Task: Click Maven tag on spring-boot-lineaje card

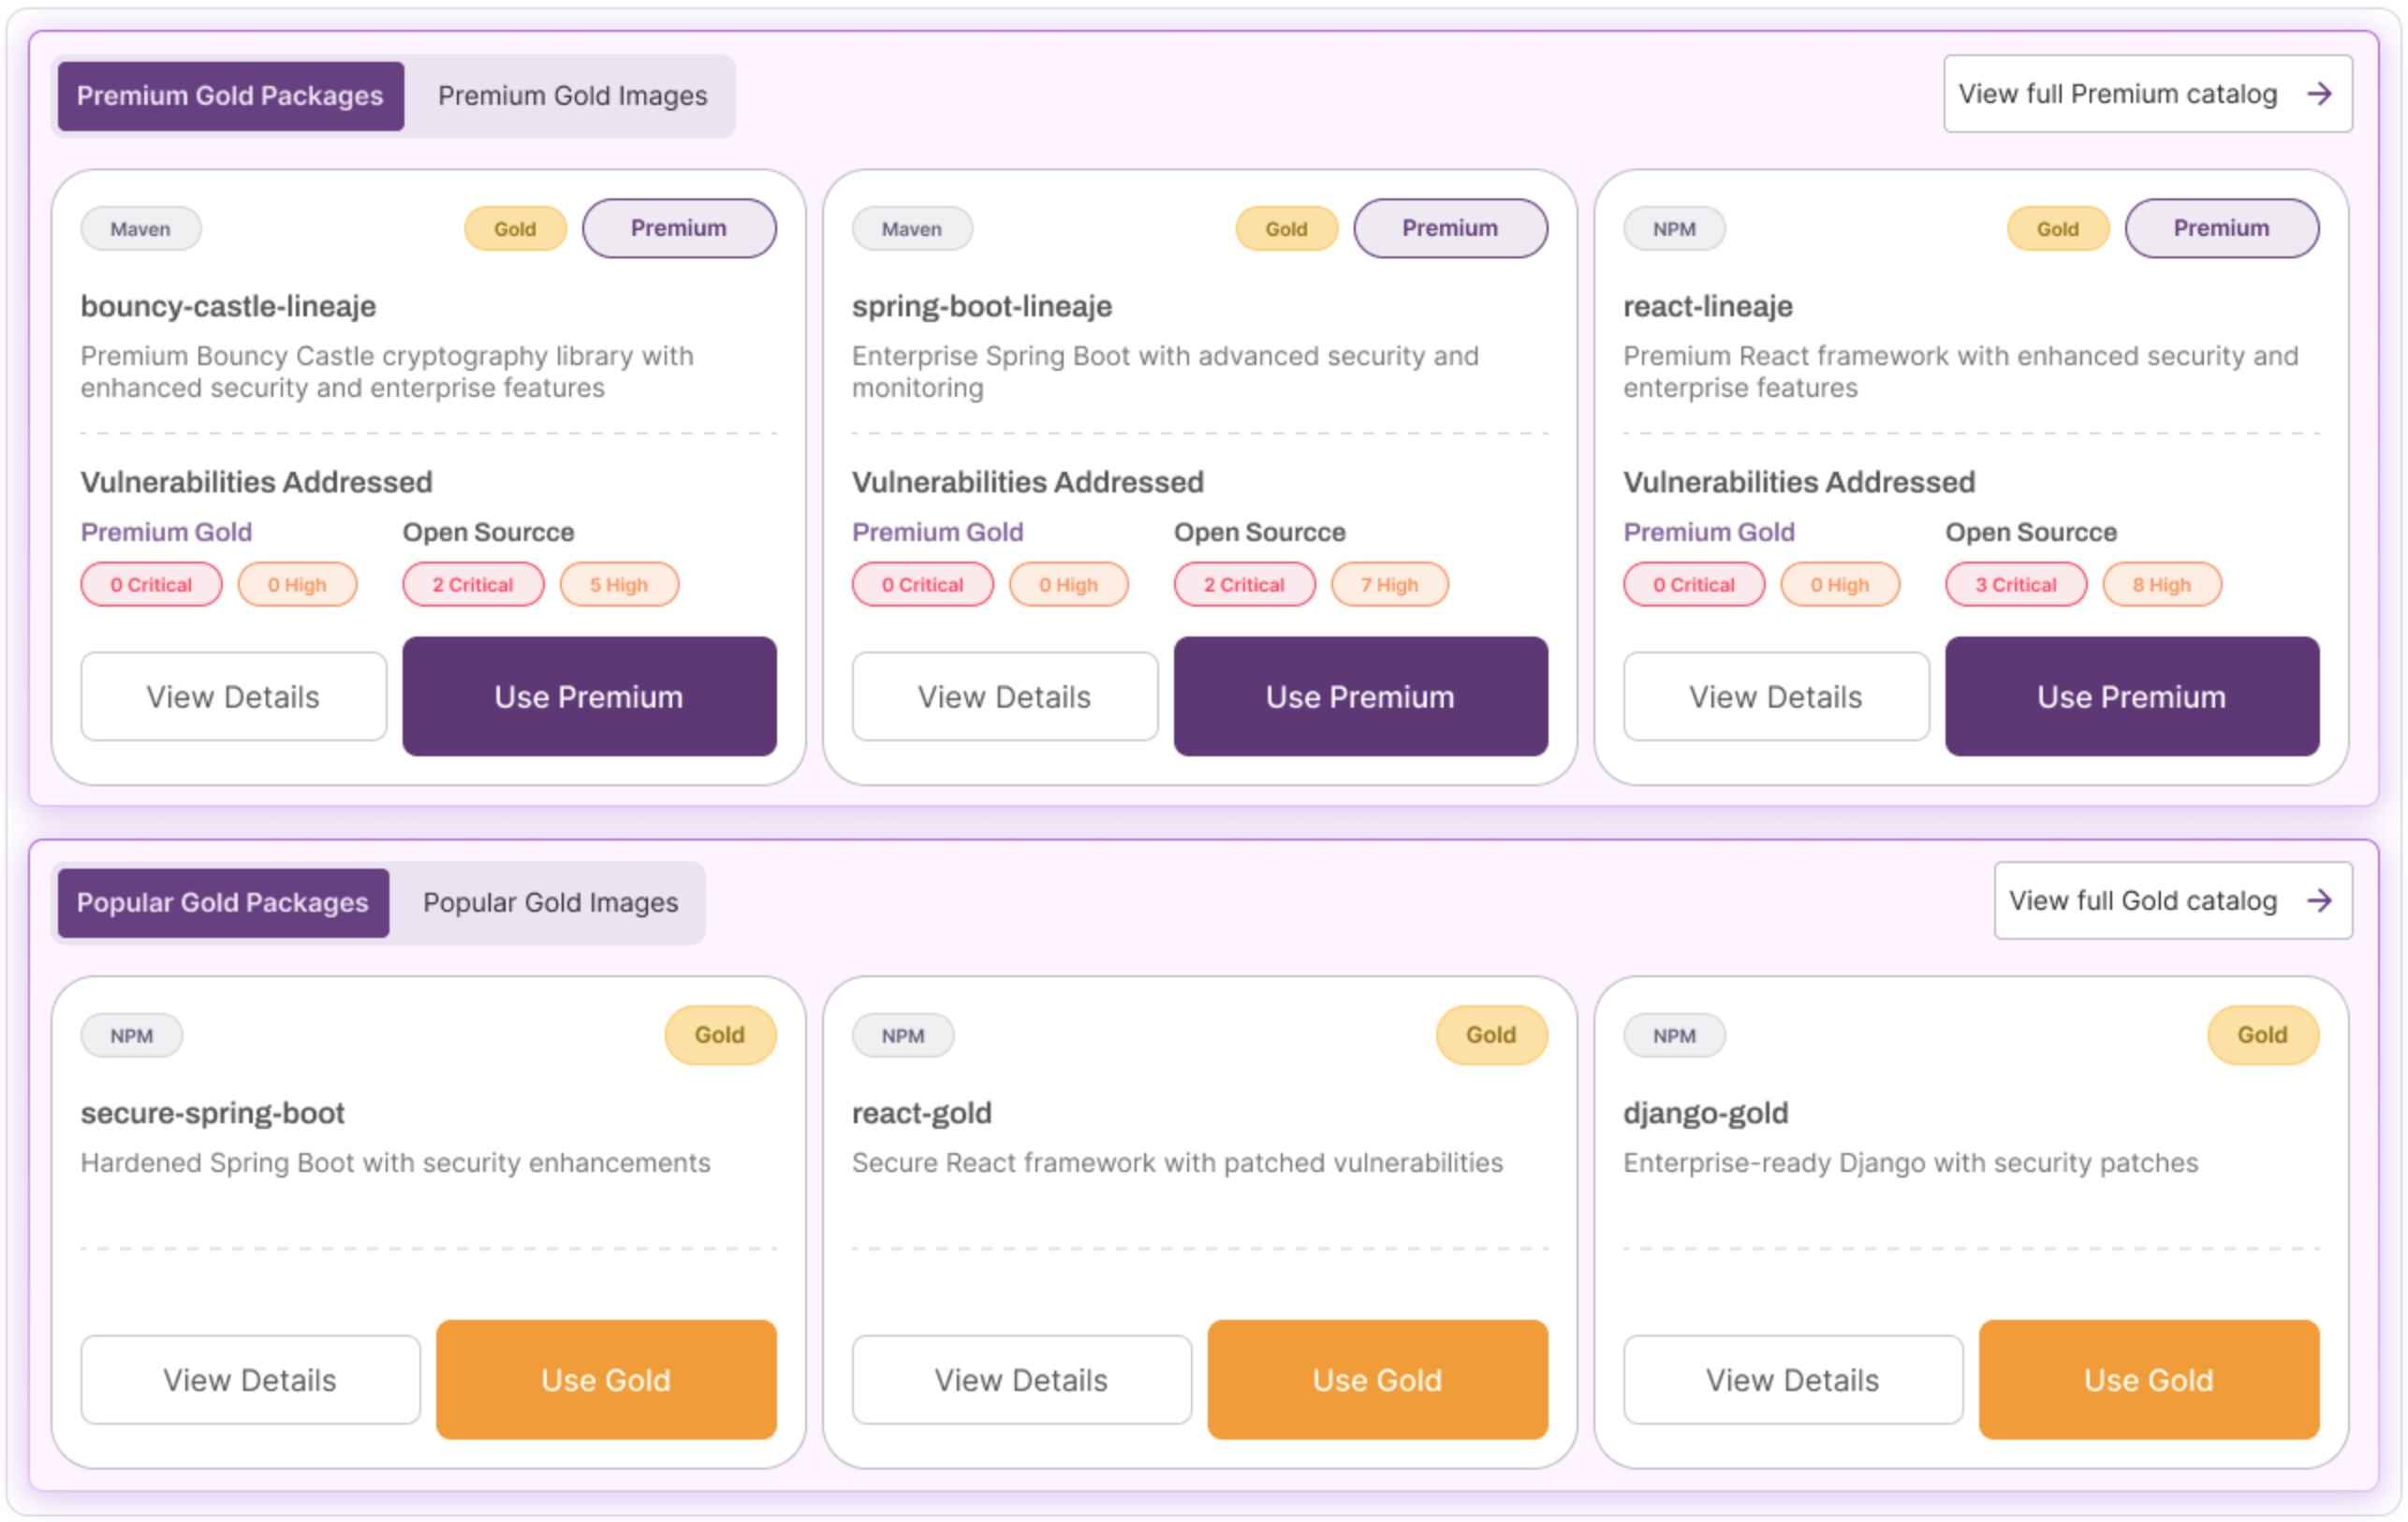Action: (x=911, y=229)
